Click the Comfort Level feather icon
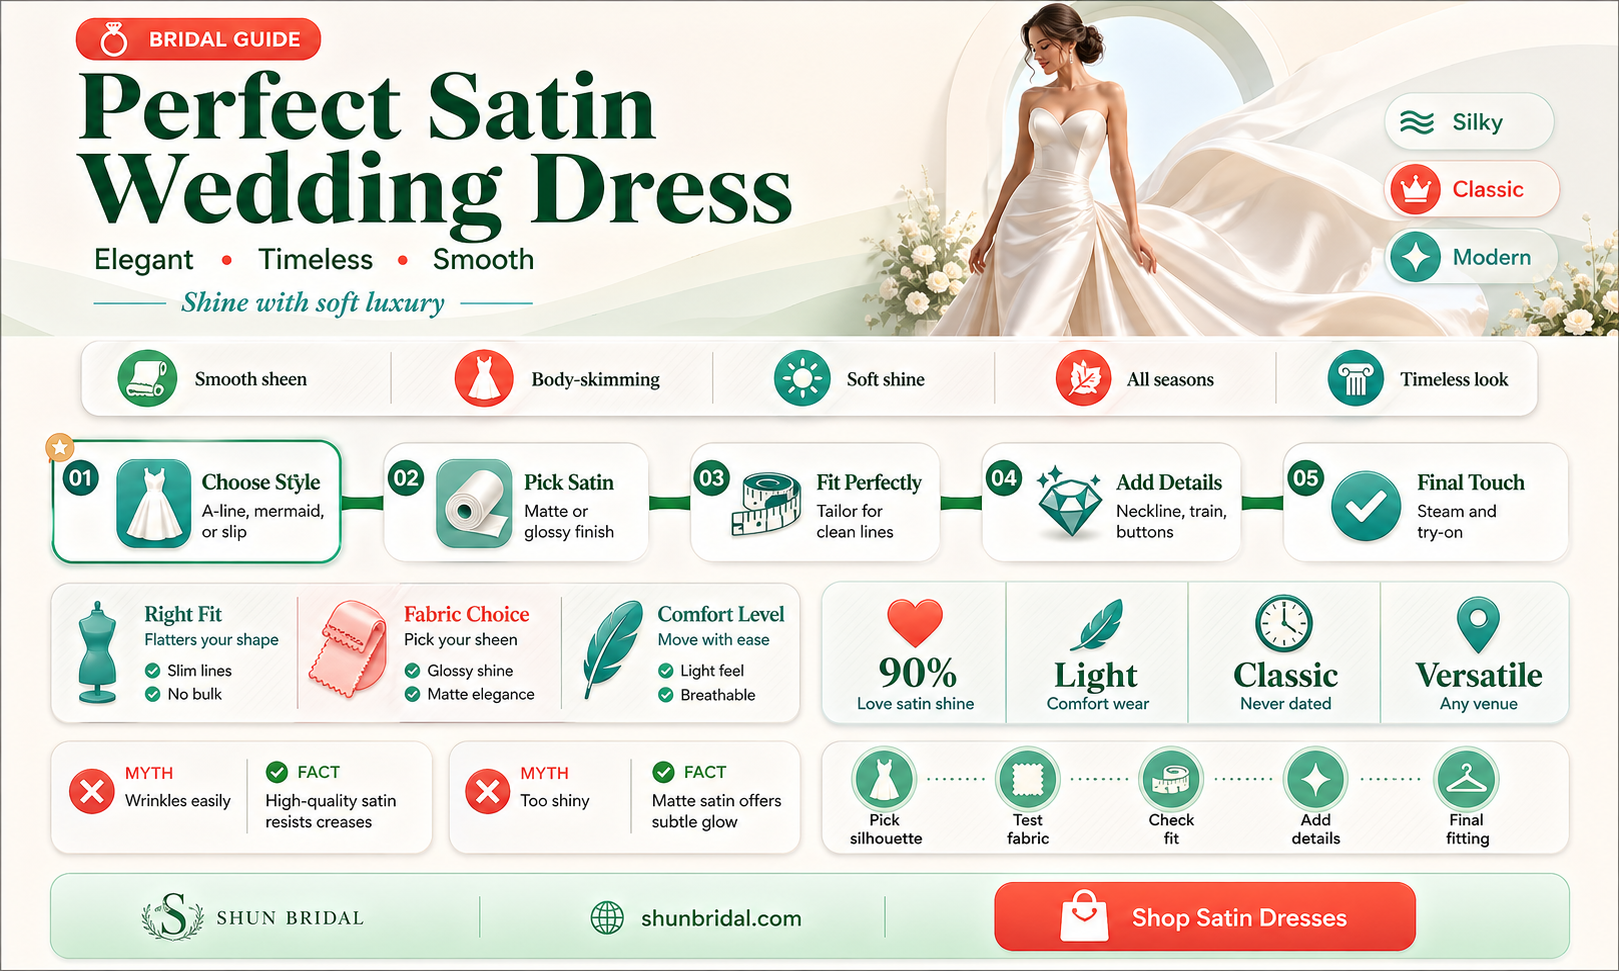 (x=612, y=648)
